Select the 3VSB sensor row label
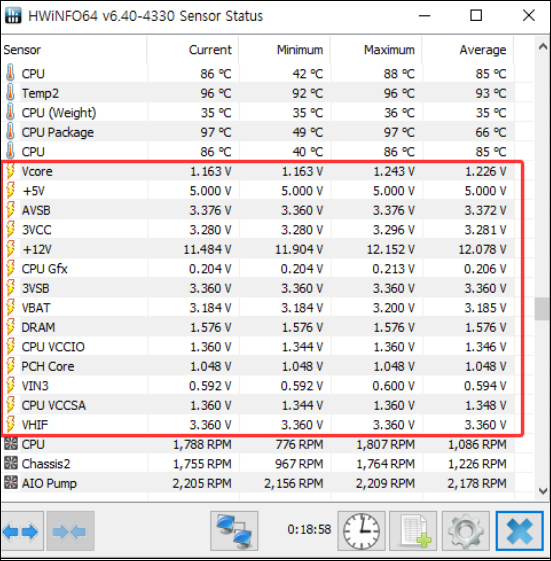Screen dimensions: 551x561 click(35, 288)
